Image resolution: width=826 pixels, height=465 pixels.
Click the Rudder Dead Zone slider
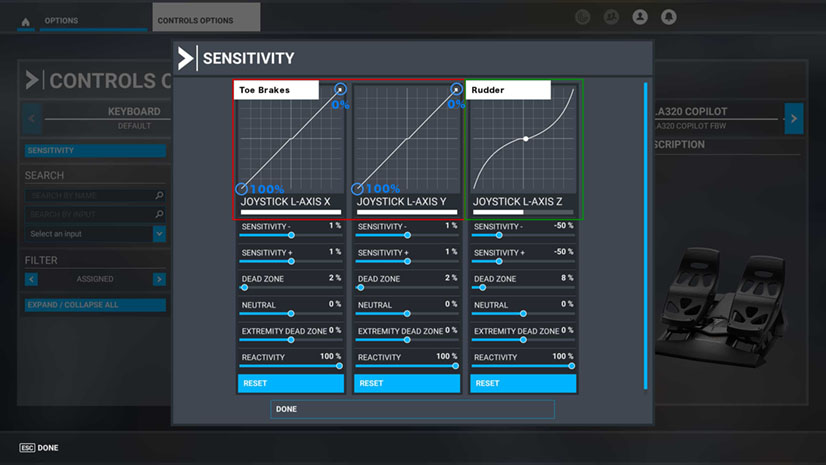522,287
